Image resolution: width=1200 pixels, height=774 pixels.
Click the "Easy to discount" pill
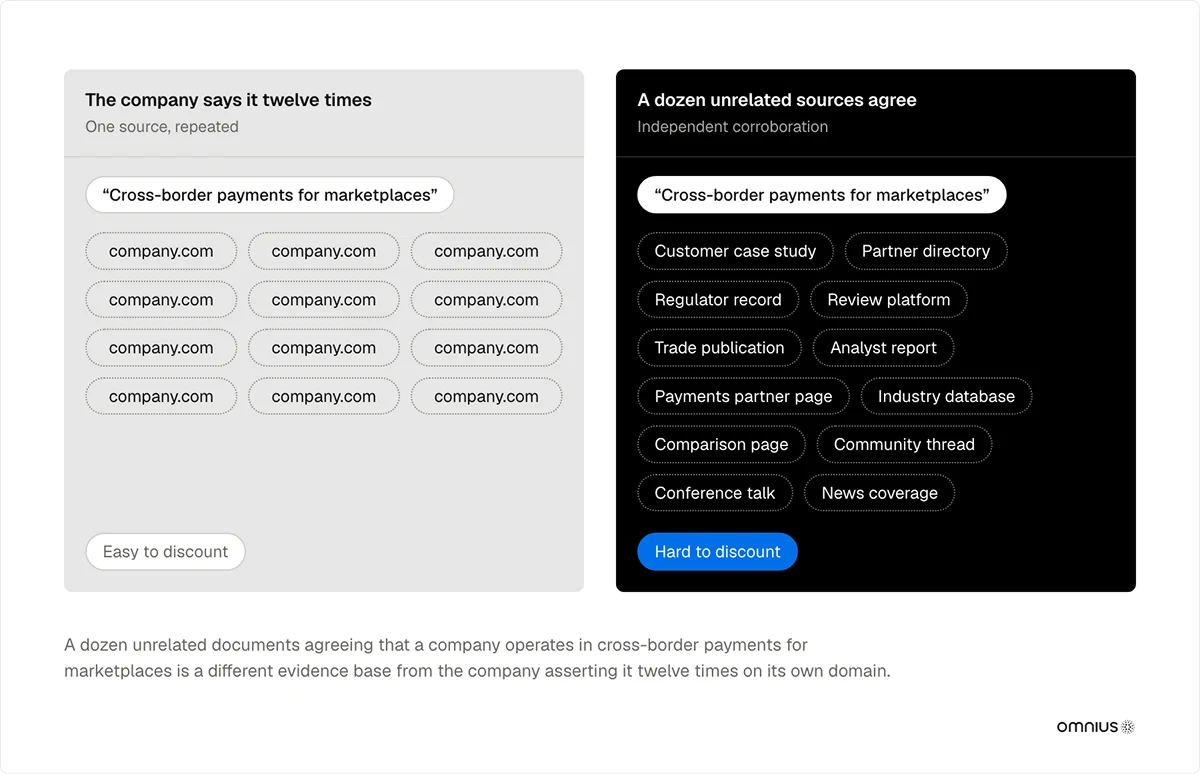(165, 552)
